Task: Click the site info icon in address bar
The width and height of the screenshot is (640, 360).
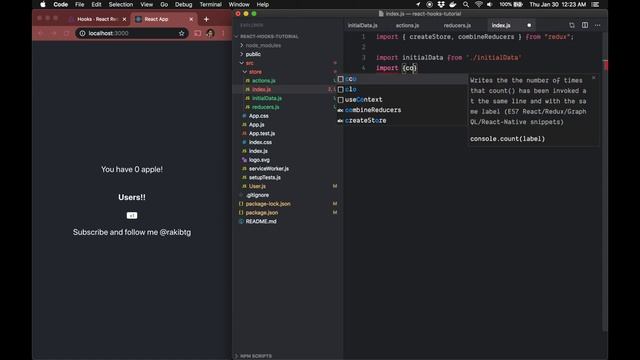Action: point(82,33)
